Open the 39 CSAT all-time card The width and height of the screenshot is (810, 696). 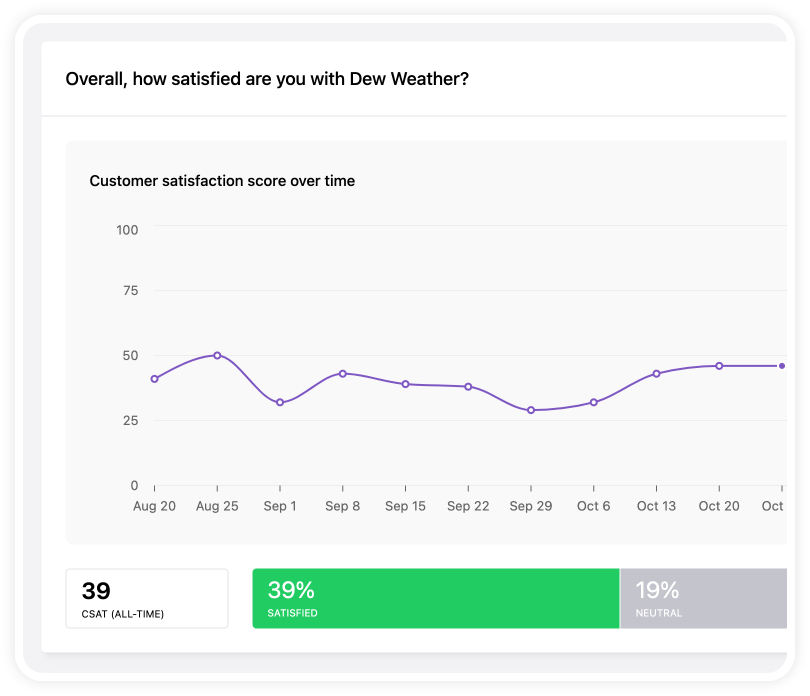(x=147, y=598)
